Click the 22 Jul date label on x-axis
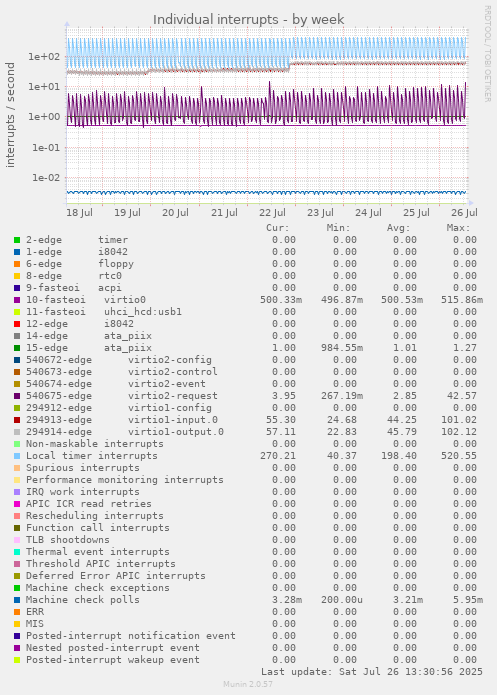The image size is (497, 695). pos(272,213)
